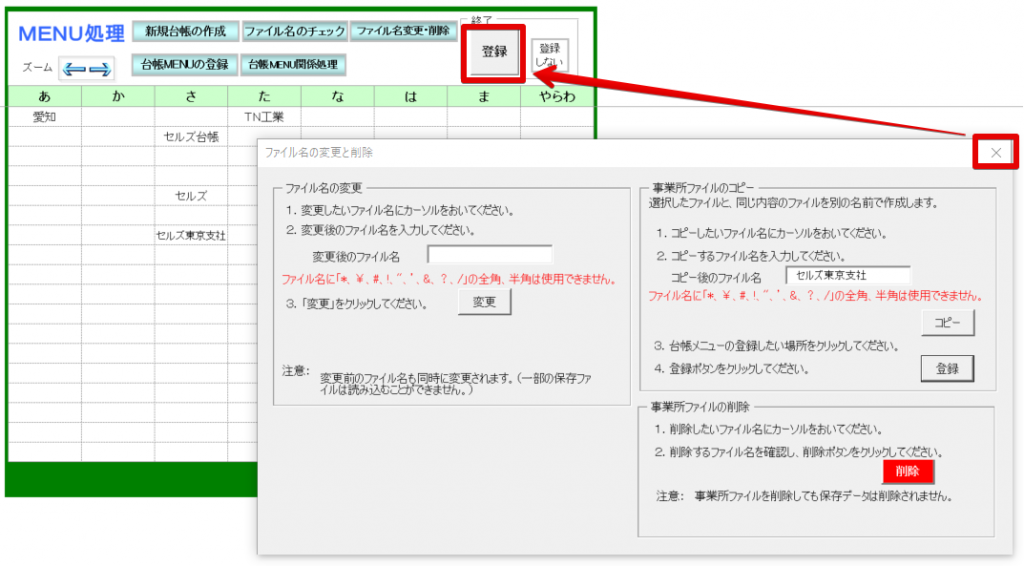Viewport: 1024px width, 566px height.
Task: Select the セルズ台帳 cell
Action: click(x=191, y=137)
